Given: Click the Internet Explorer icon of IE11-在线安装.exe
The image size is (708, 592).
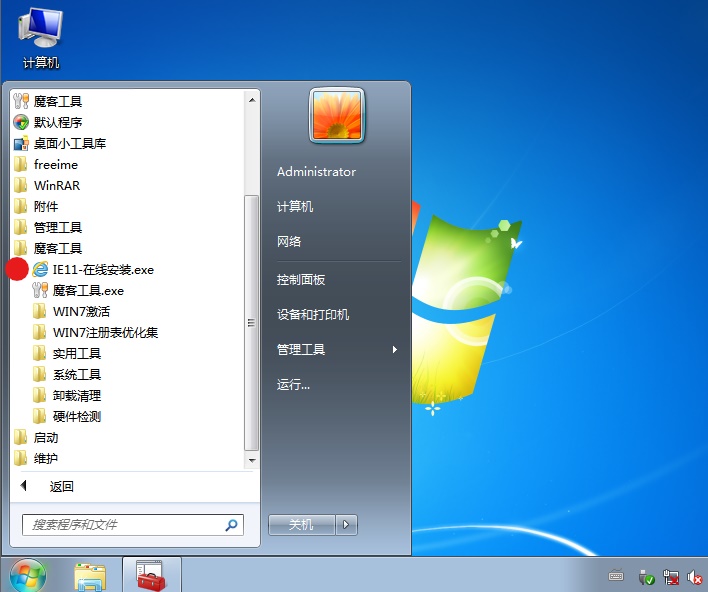Looking at the screenshot, I should tap(40, 270).
